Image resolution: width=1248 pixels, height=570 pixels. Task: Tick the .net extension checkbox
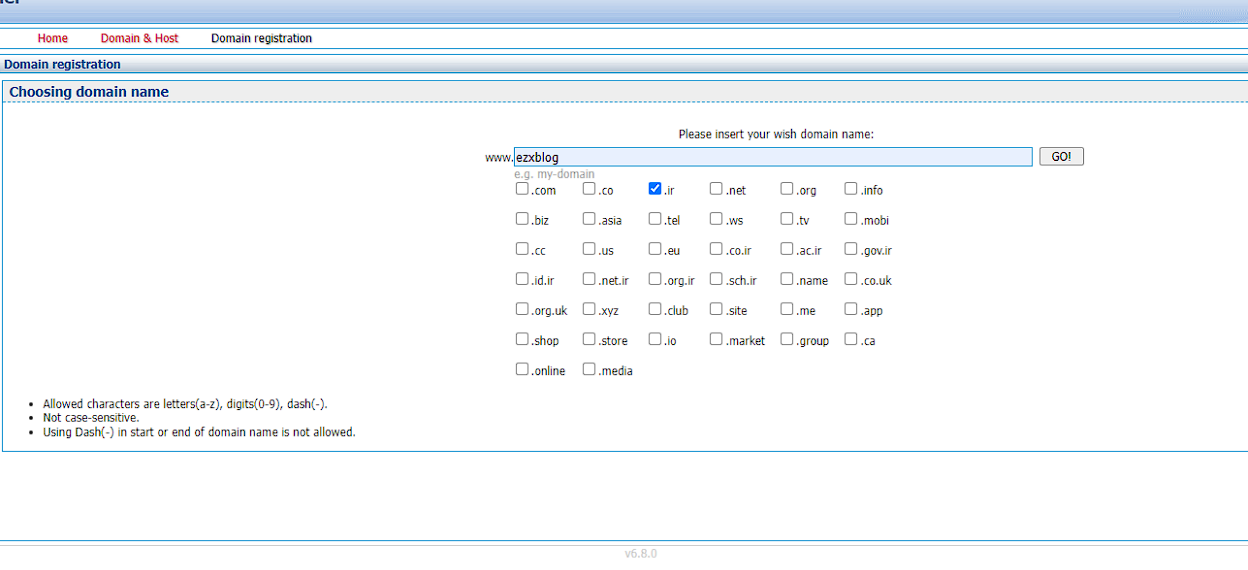(x=717, y=189)
